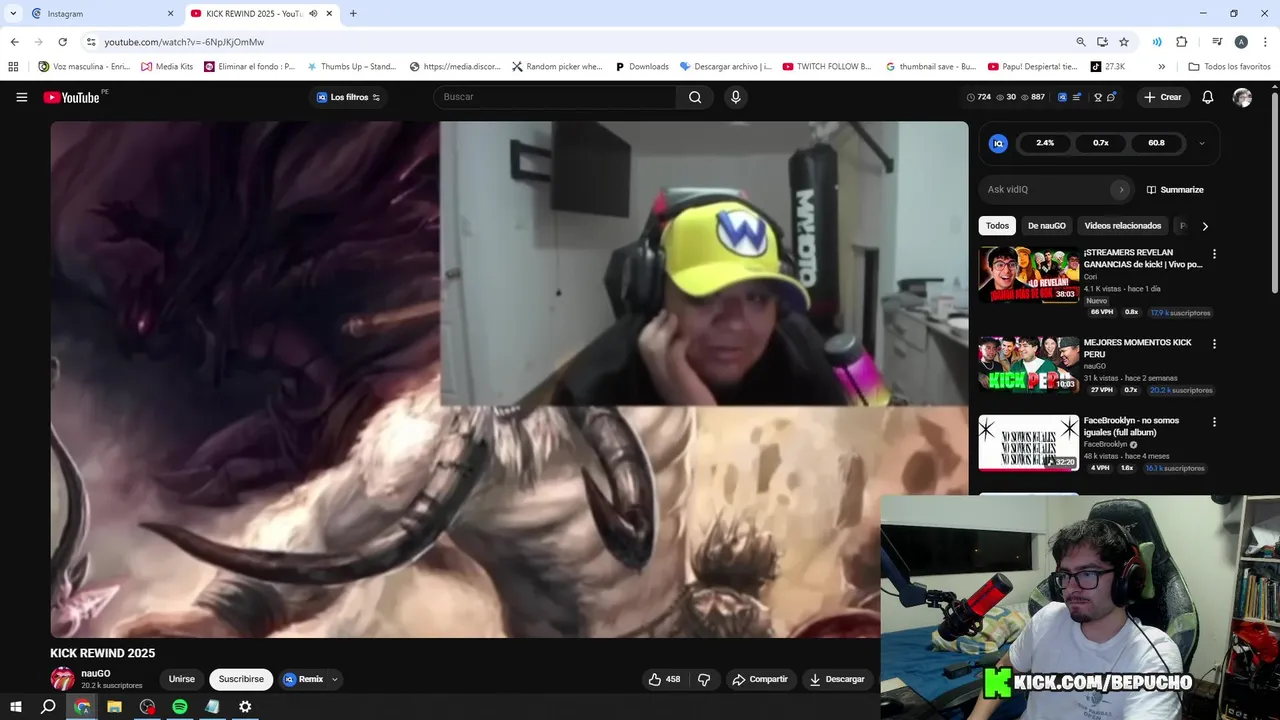Image resolution: width=1280 pixels, height=720 pixels.
Task: Click the search magnifier button
Action: tap(695, 97)
